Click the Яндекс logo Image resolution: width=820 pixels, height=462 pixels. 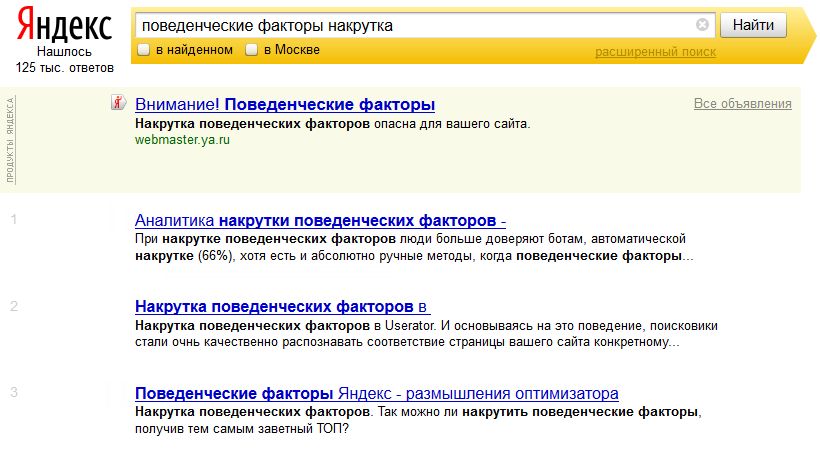pos(64,25)
